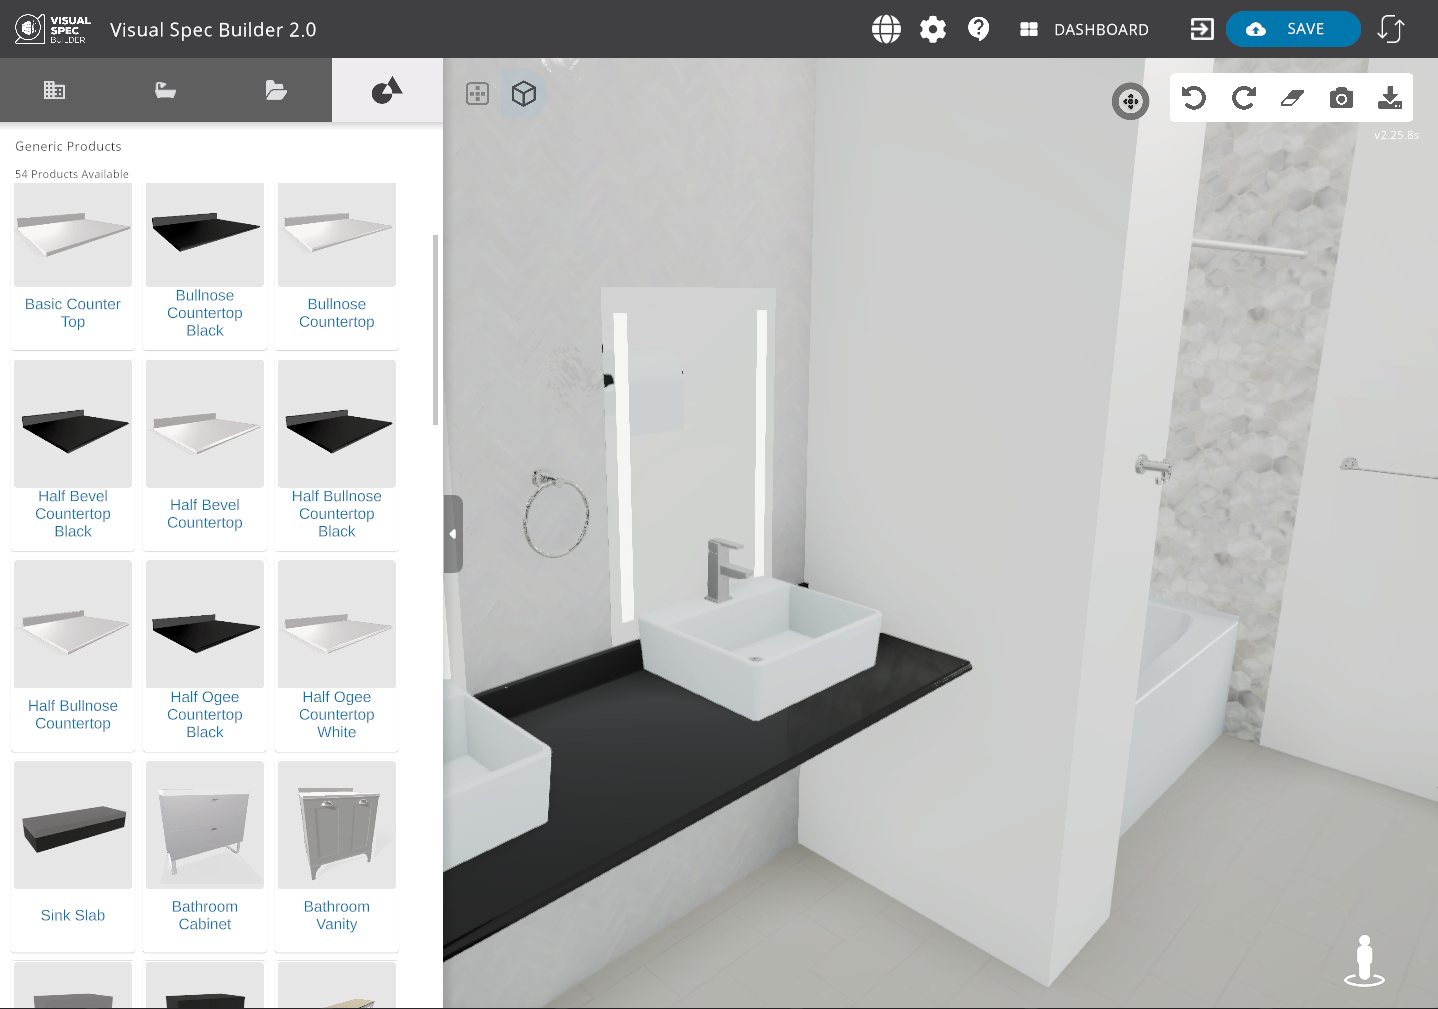Viewport: 1438px width, 1009px height.
Task: Collapse the left product panel
Action: tap(453, 534)
